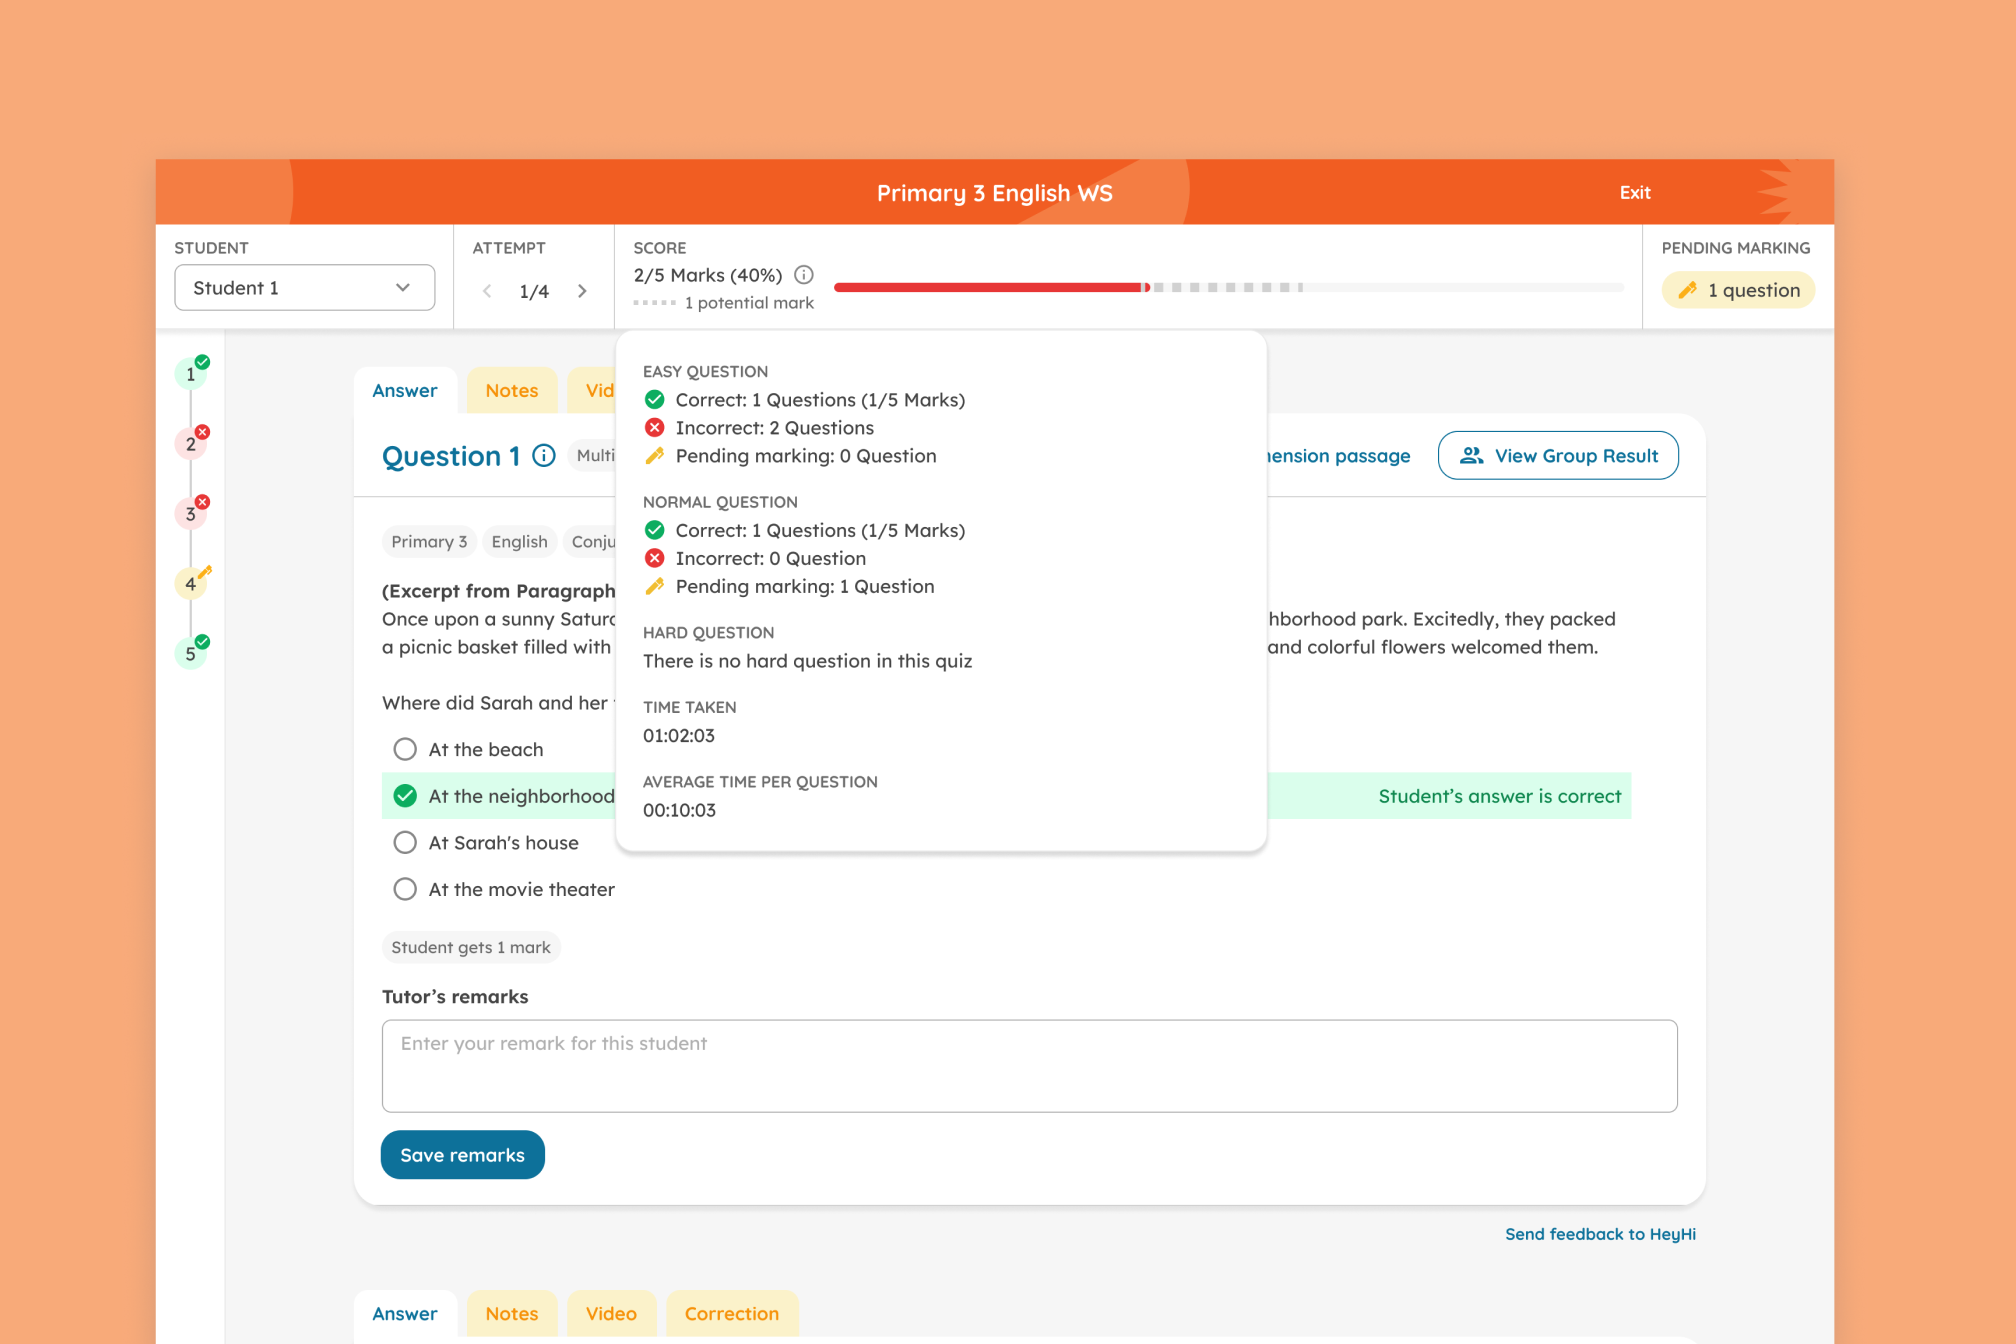2016x1344 pixels.
Task: Click pencil icon in pending marking badge
Action: click(x=1687, y=291)
